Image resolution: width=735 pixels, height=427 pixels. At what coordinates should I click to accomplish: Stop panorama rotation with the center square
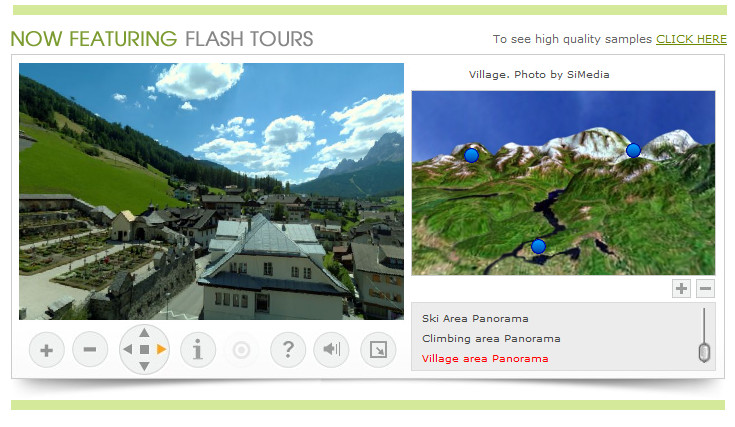144,350
